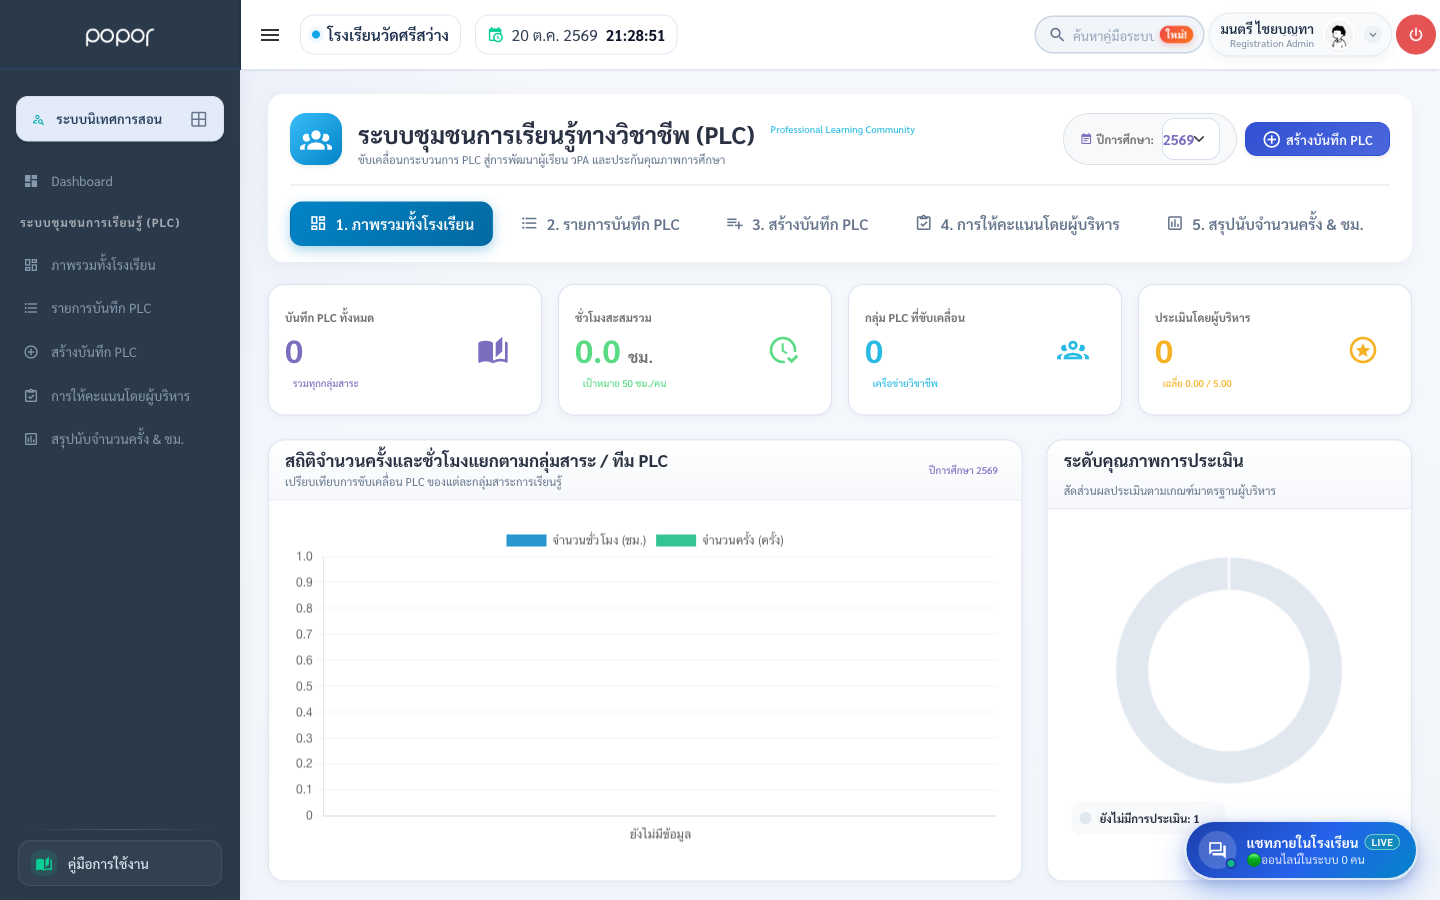Click the book icon in คู่มือการใช้งาน
Viewport: 1440px width, 900px height.
click(x=44, y=863)
